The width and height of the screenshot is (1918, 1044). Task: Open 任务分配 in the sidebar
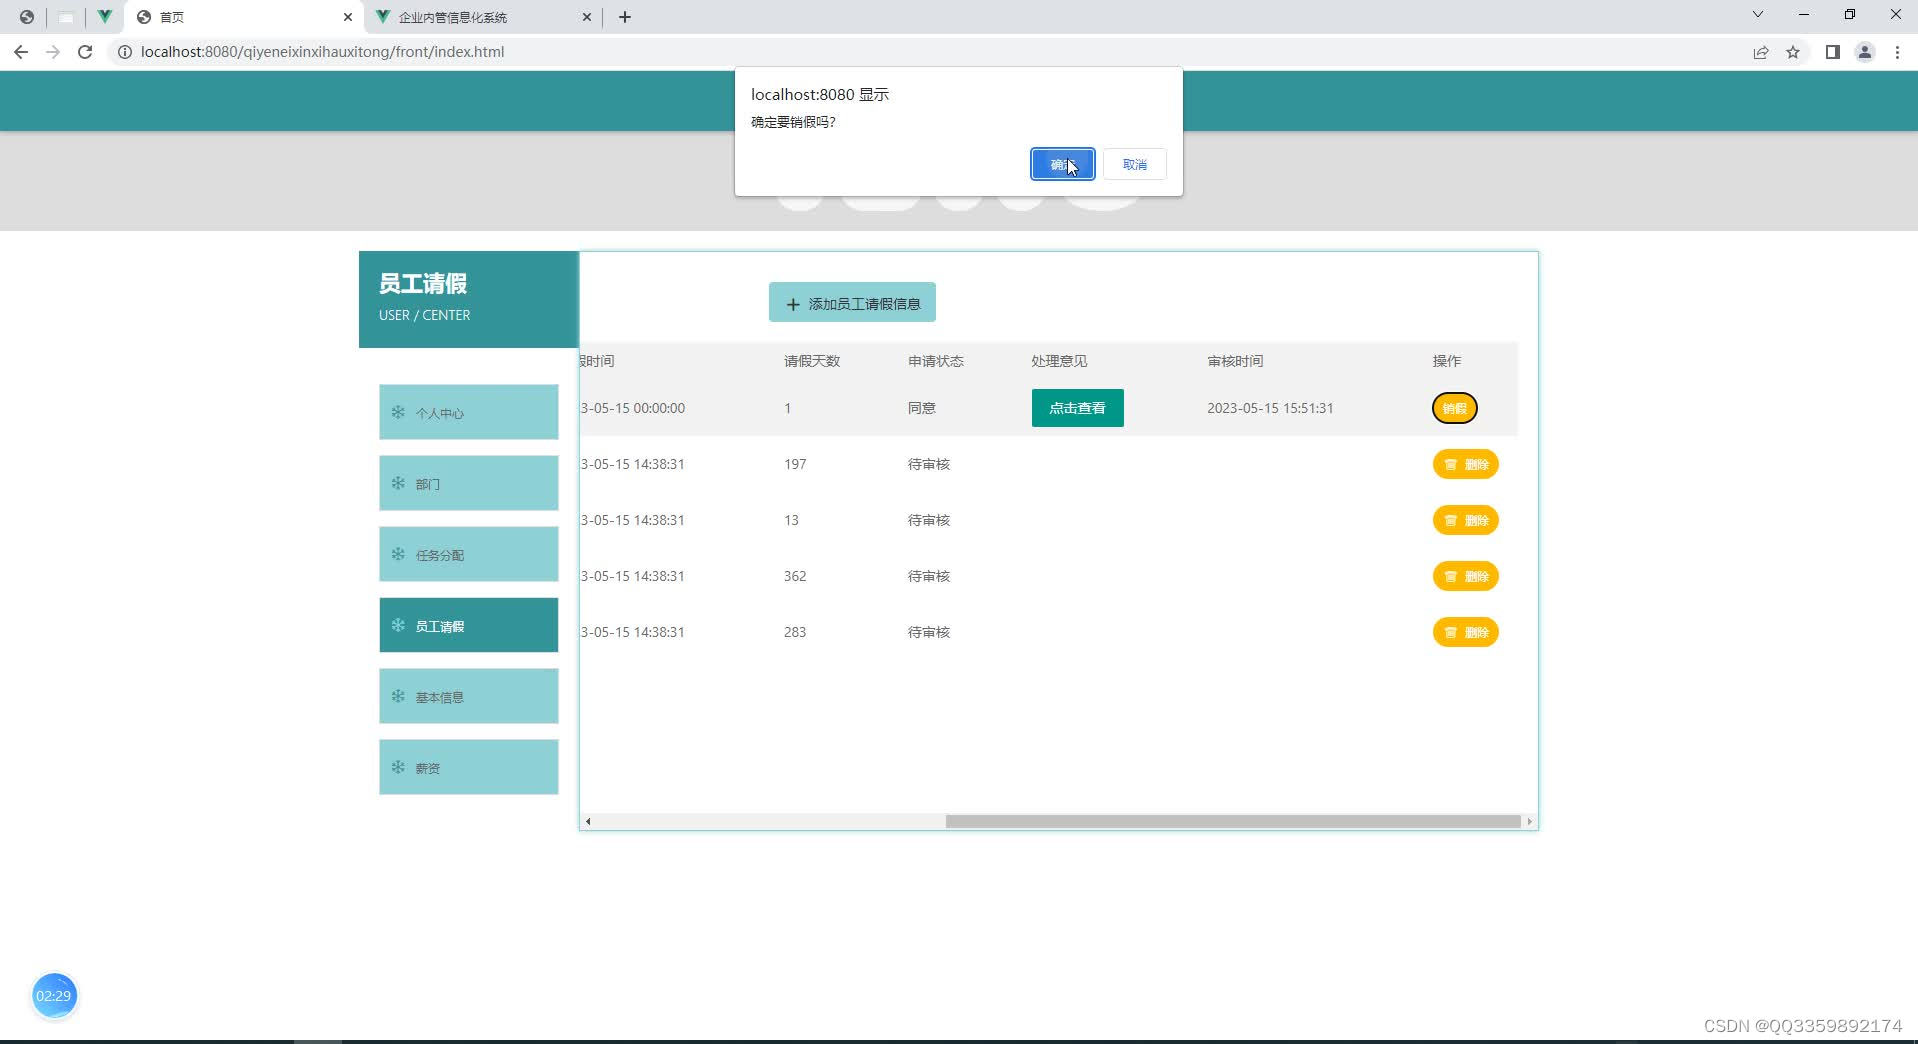pyautogui.click(x=468, y=554)
